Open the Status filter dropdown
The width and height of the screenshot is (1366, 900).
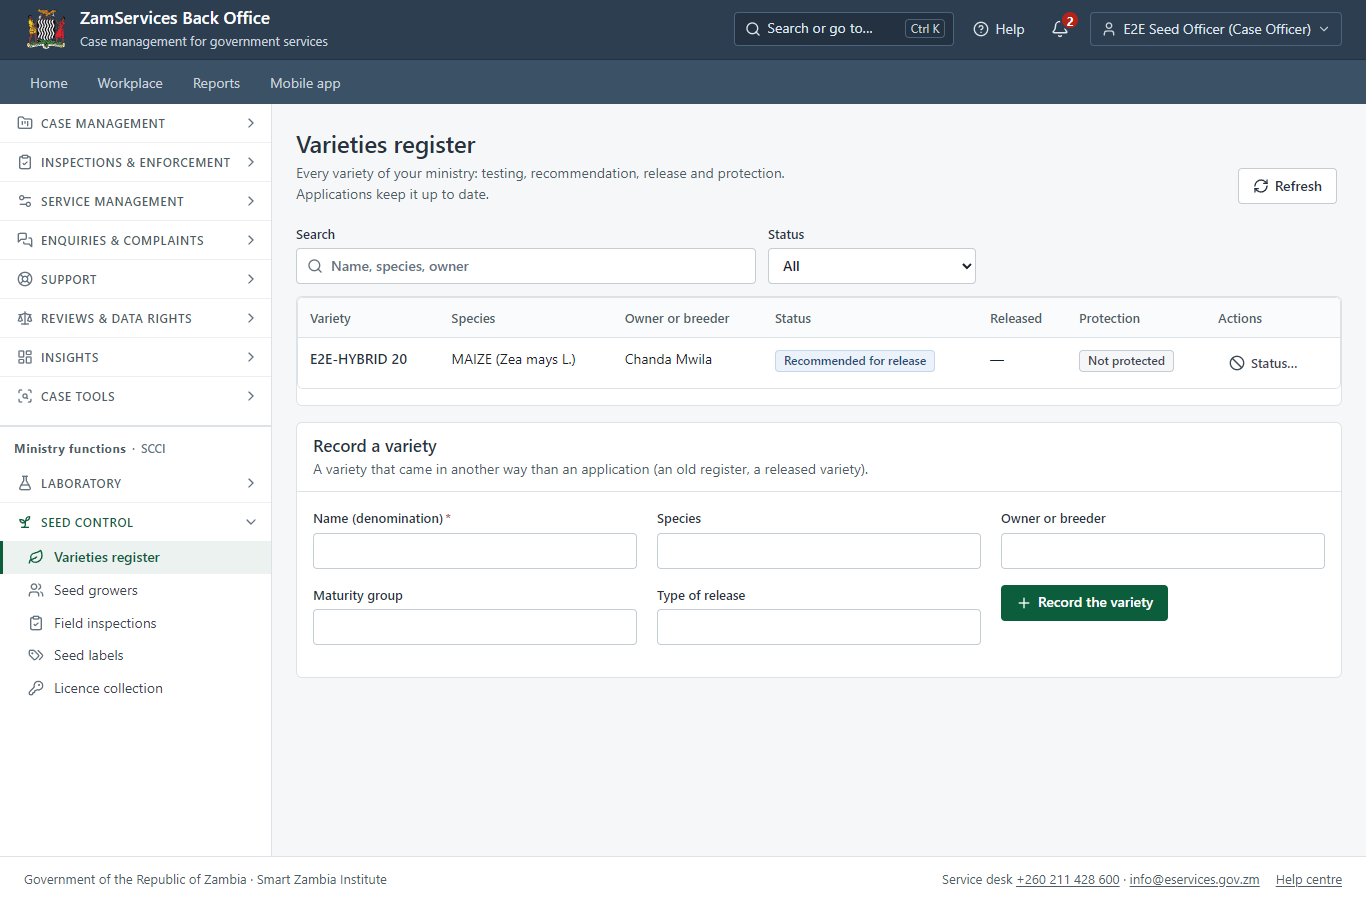pos(872,266)
